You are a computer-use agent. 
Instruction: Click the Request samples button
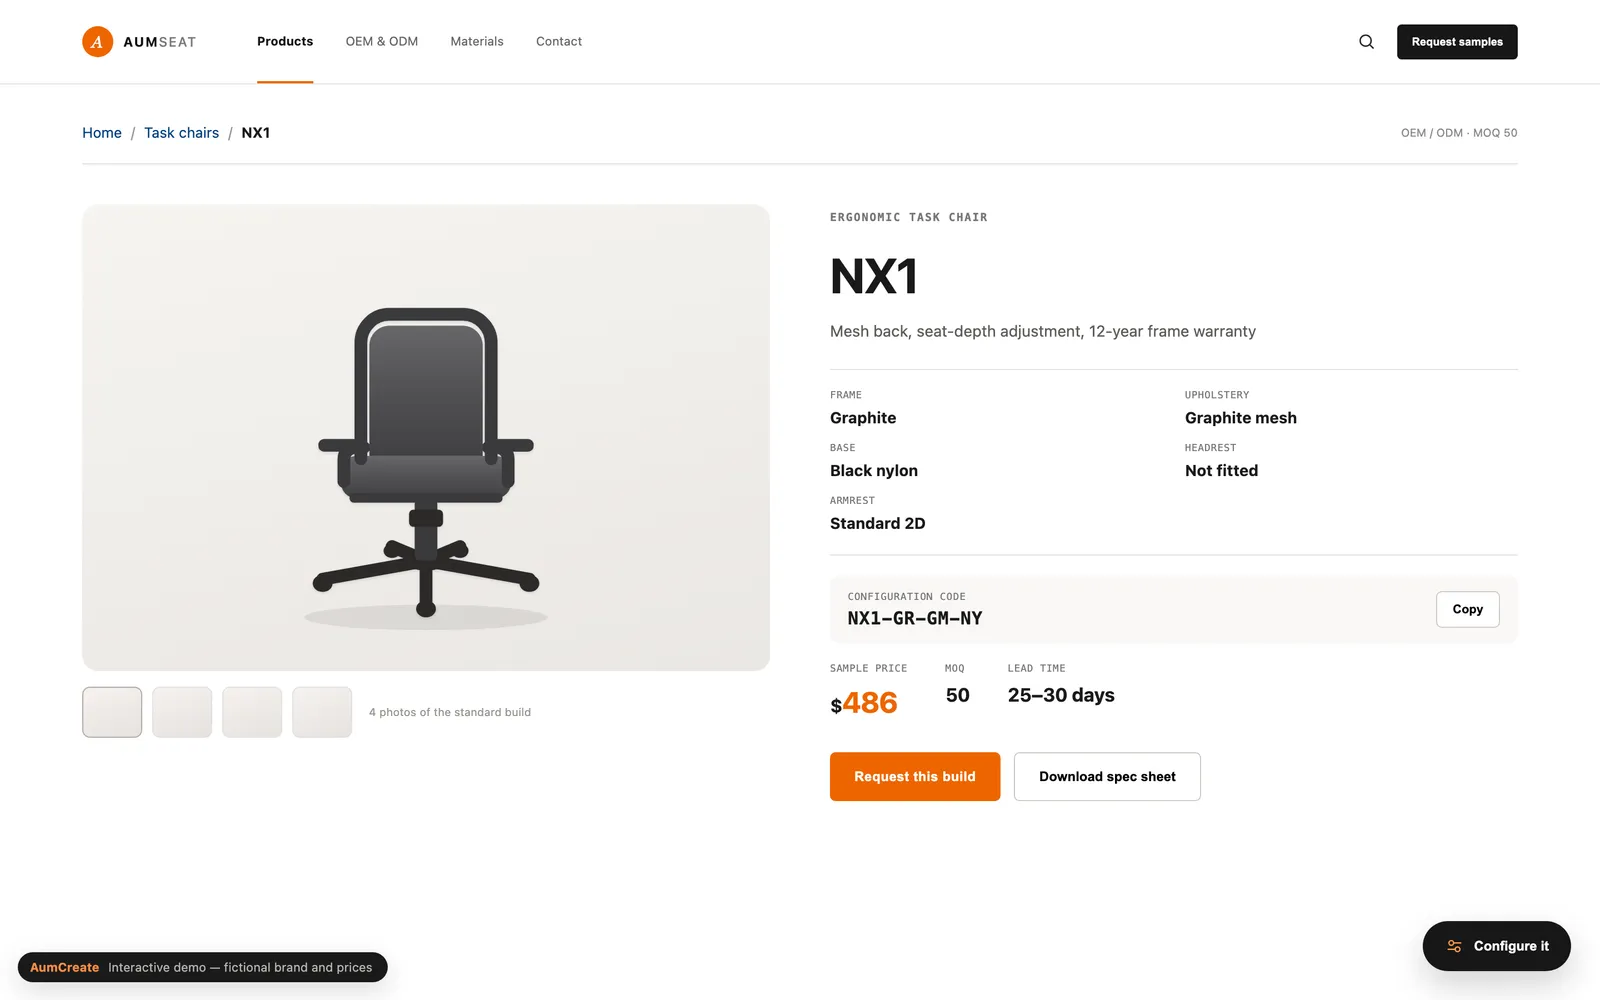(x=1457, y=42)
